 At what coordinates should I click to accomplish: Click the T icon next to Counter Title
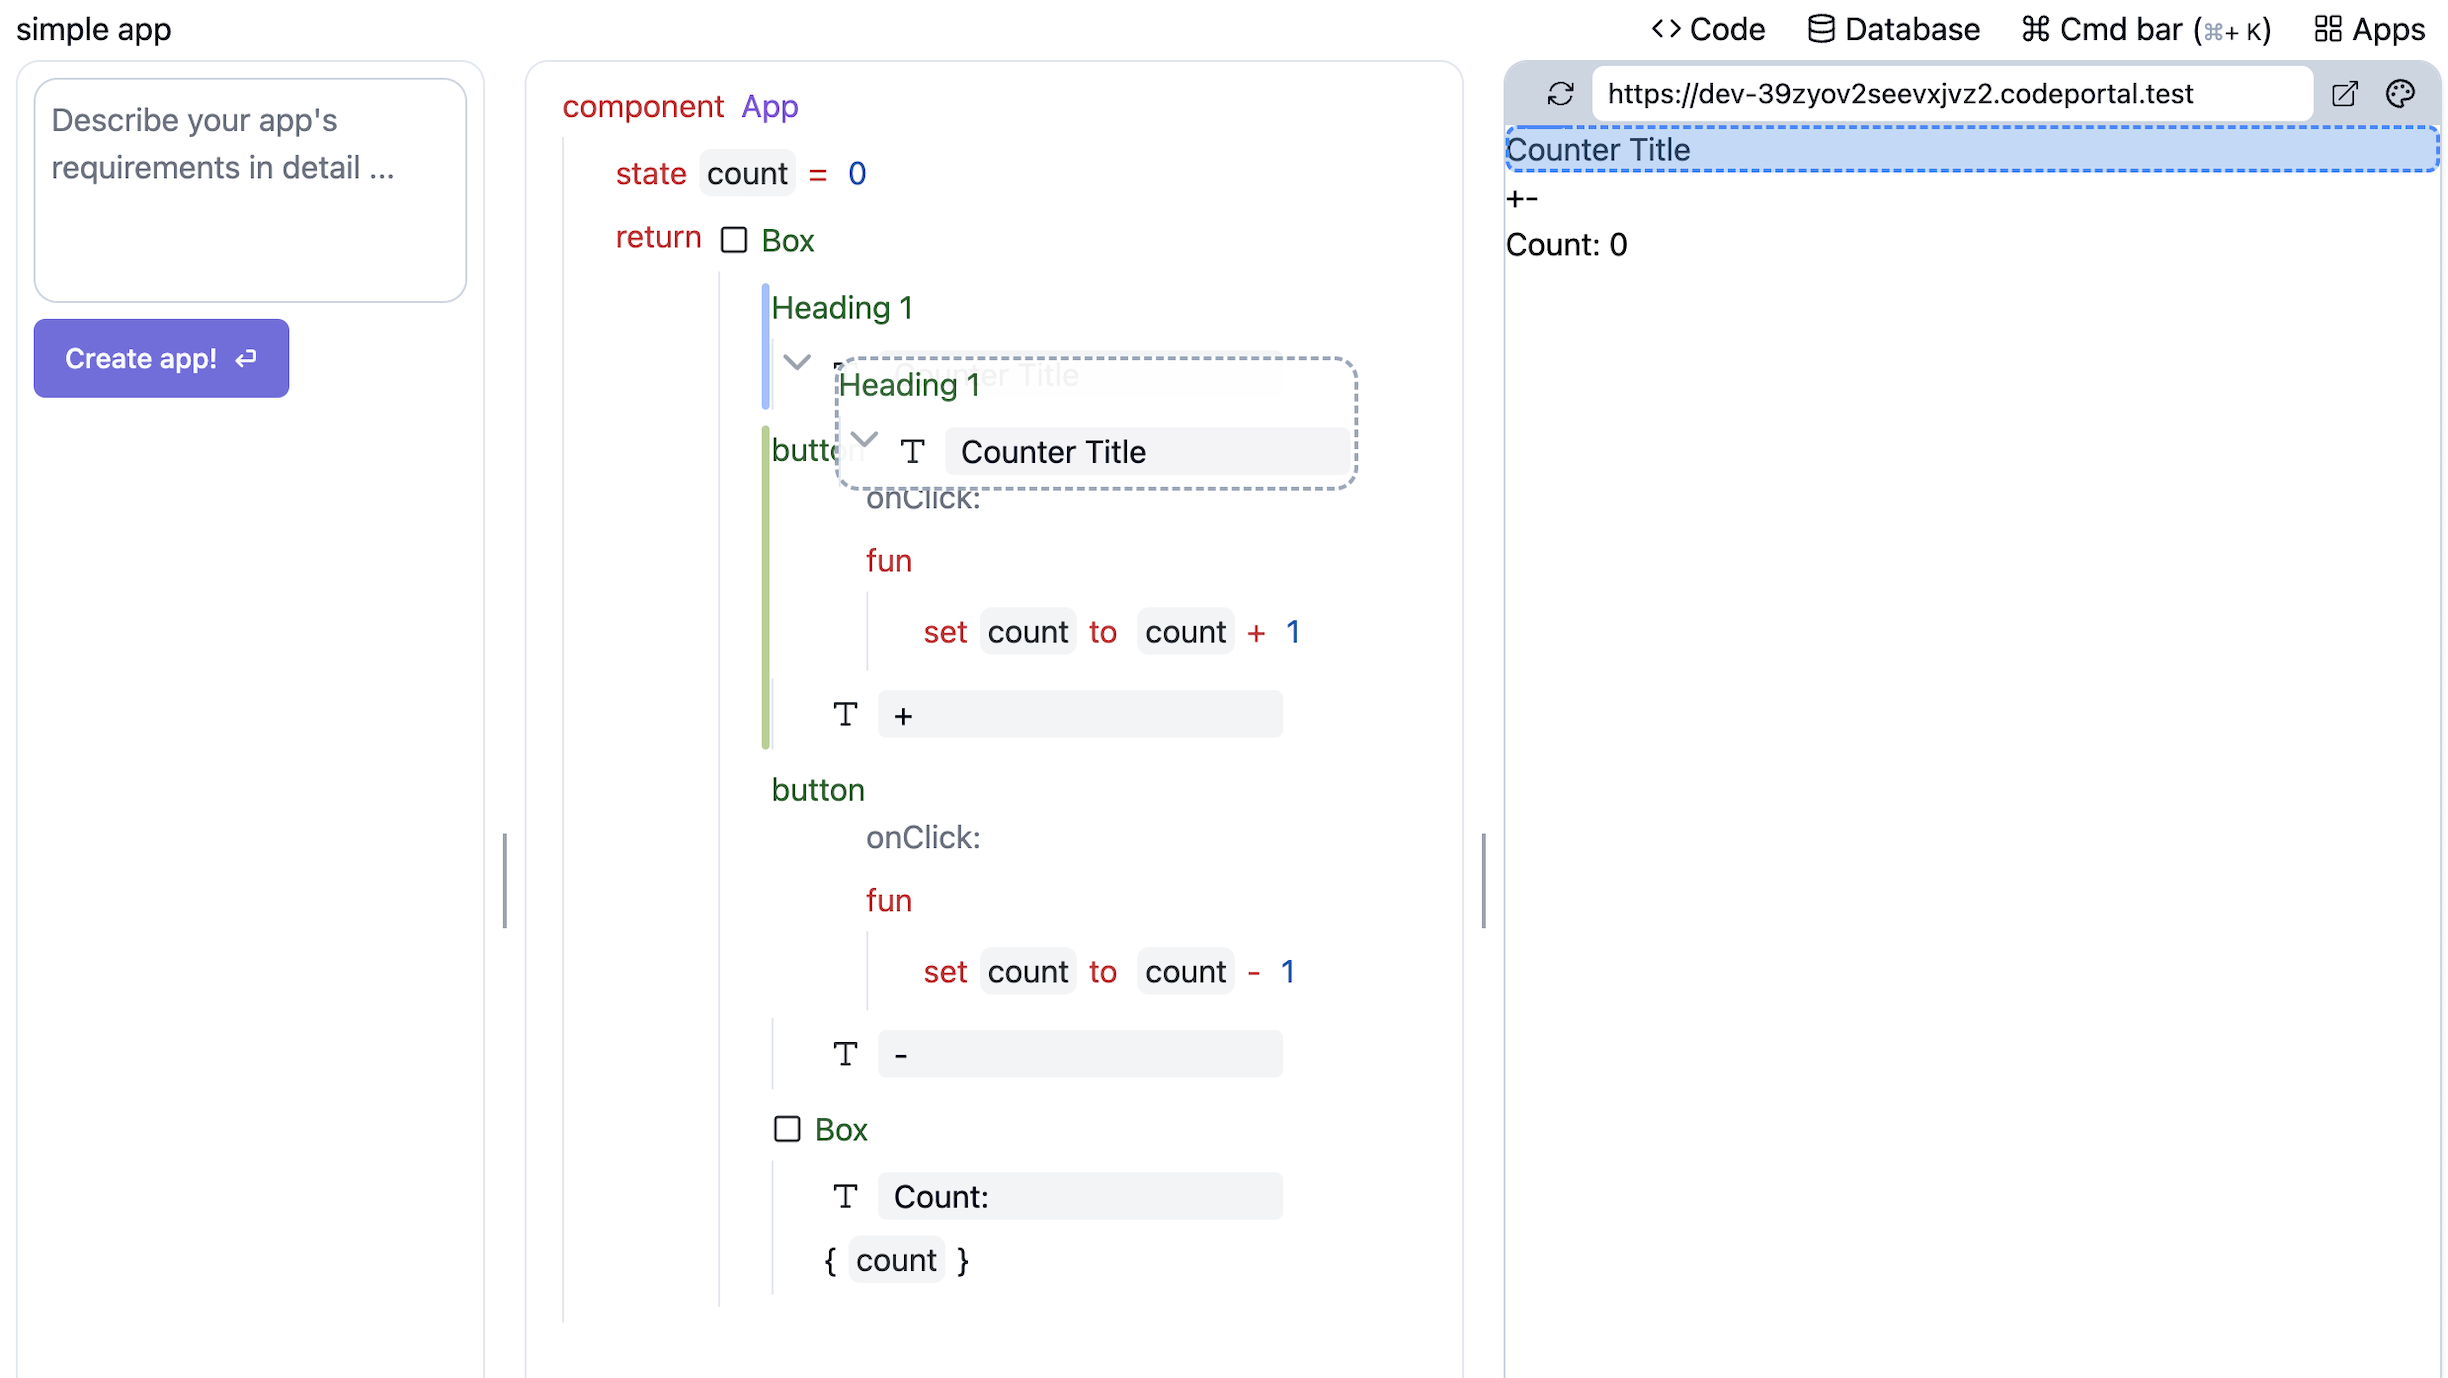point(912,452)
